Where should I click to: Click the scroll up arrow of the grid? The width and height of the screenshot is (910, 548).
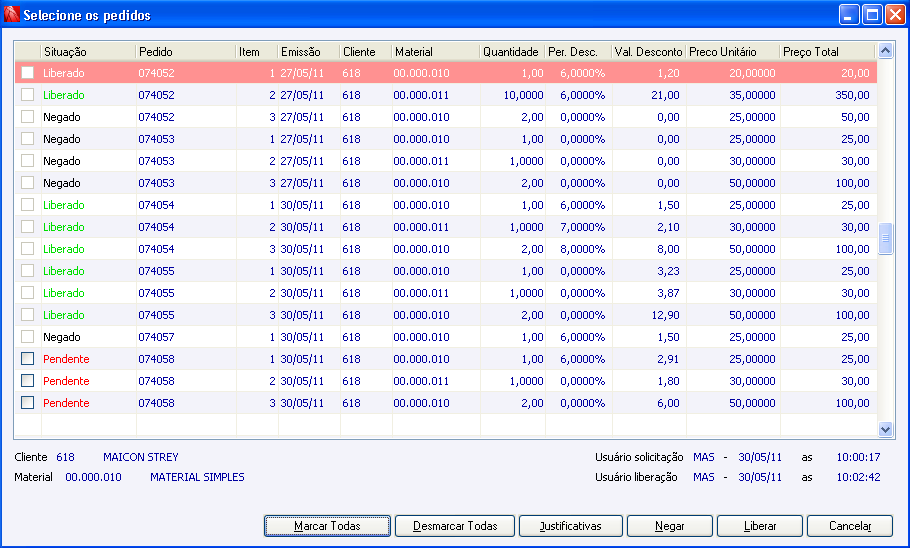click(885, 51)
